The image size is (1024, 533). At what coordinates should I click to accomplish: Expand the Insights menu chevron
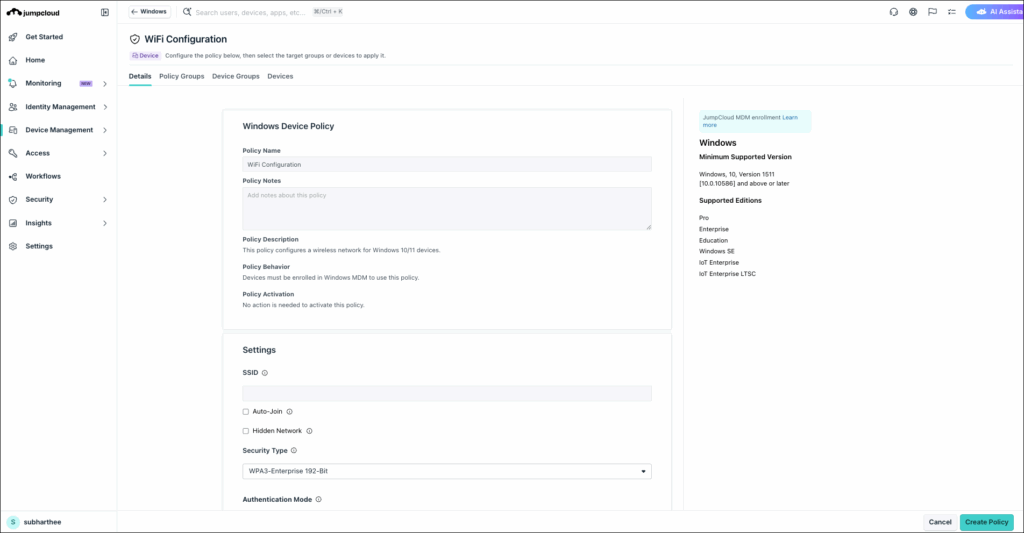pyautogui.click(x=104, y=223)
